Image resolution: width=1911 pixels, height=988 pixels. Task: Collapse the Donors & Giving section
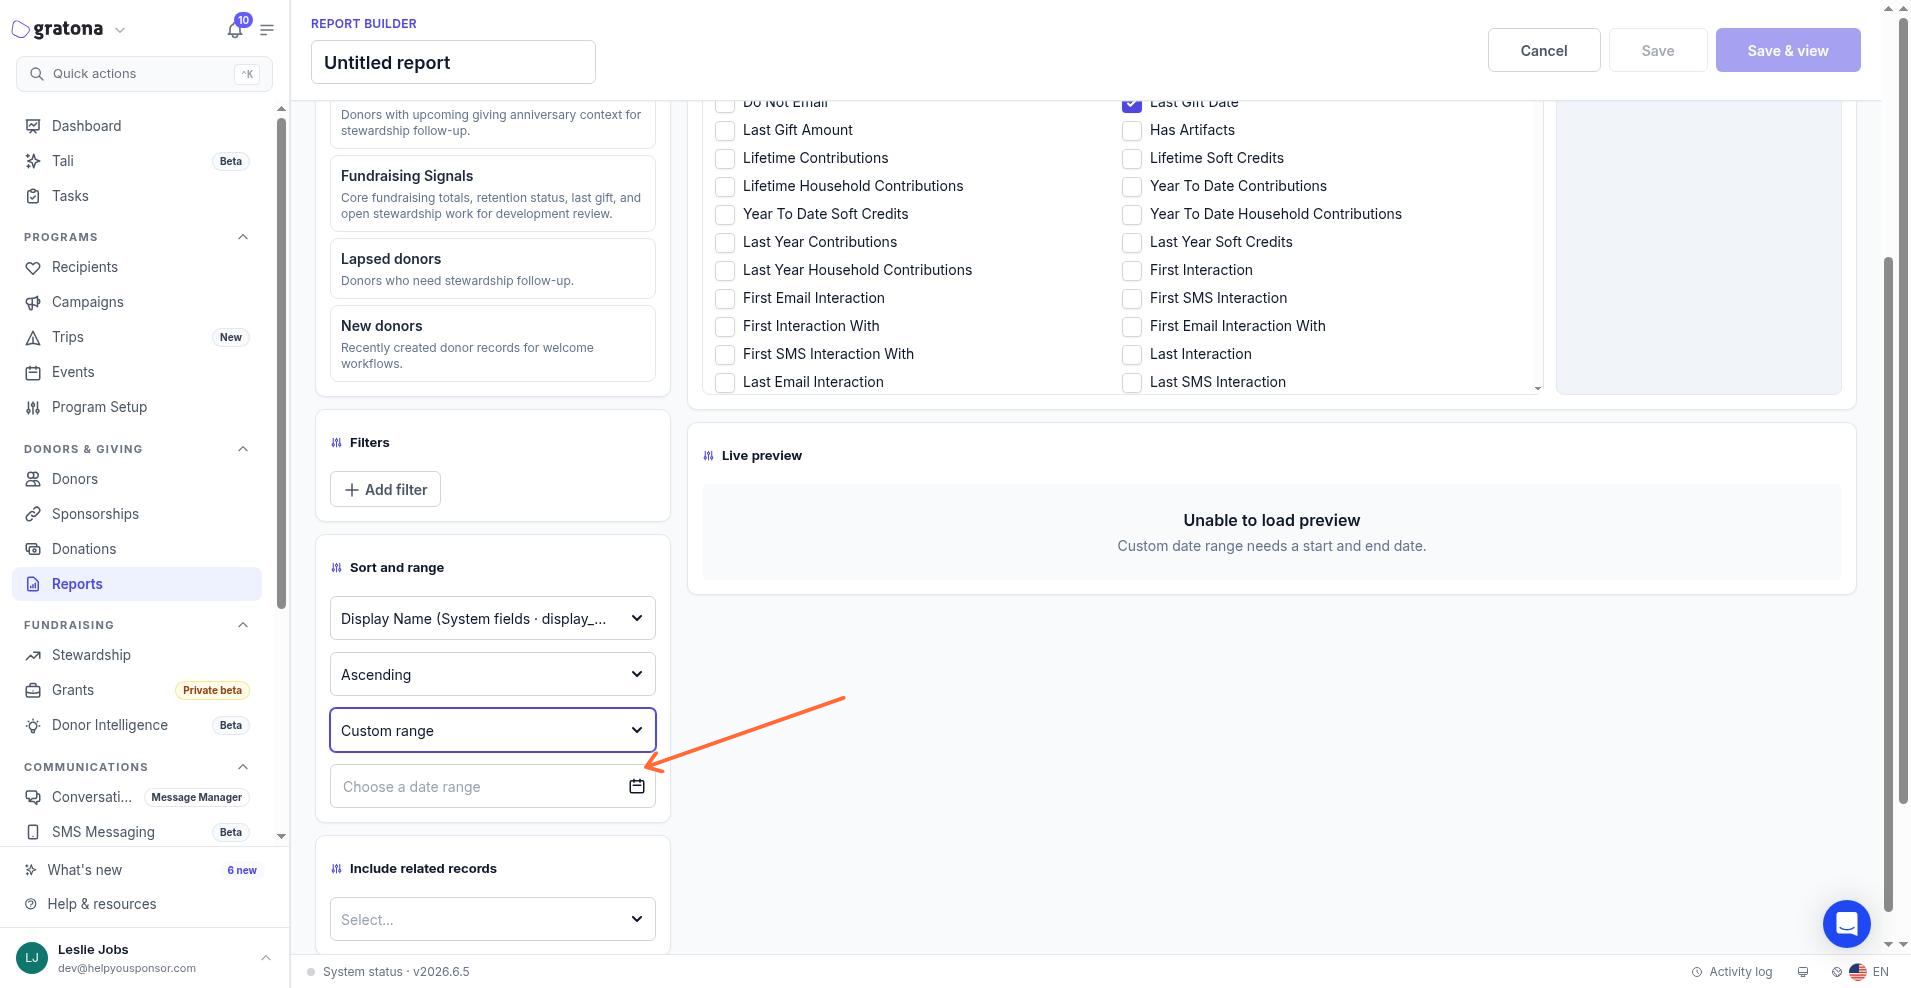tap(243, 449)
